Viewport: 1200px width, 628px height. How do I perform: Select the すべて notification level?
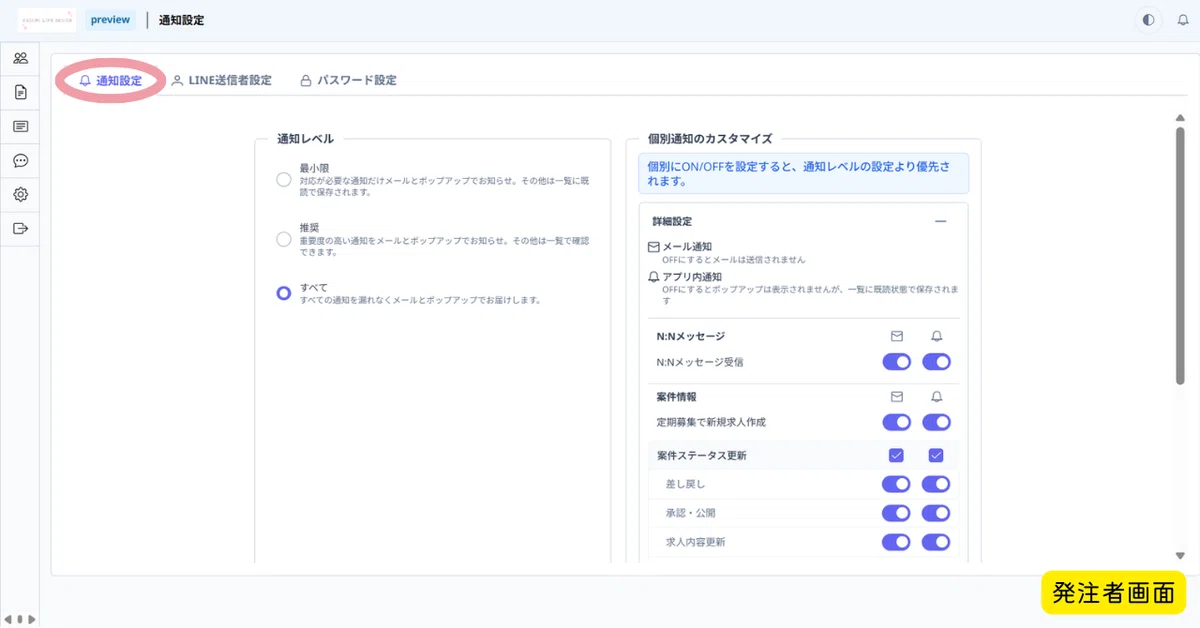click(284, 293)
